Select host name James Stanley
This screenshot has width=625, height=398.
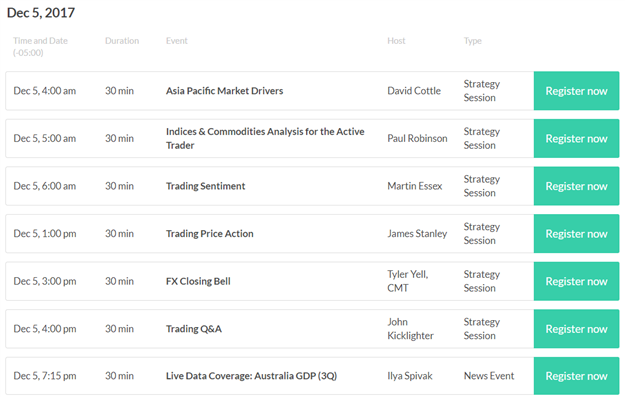(417, 233)
